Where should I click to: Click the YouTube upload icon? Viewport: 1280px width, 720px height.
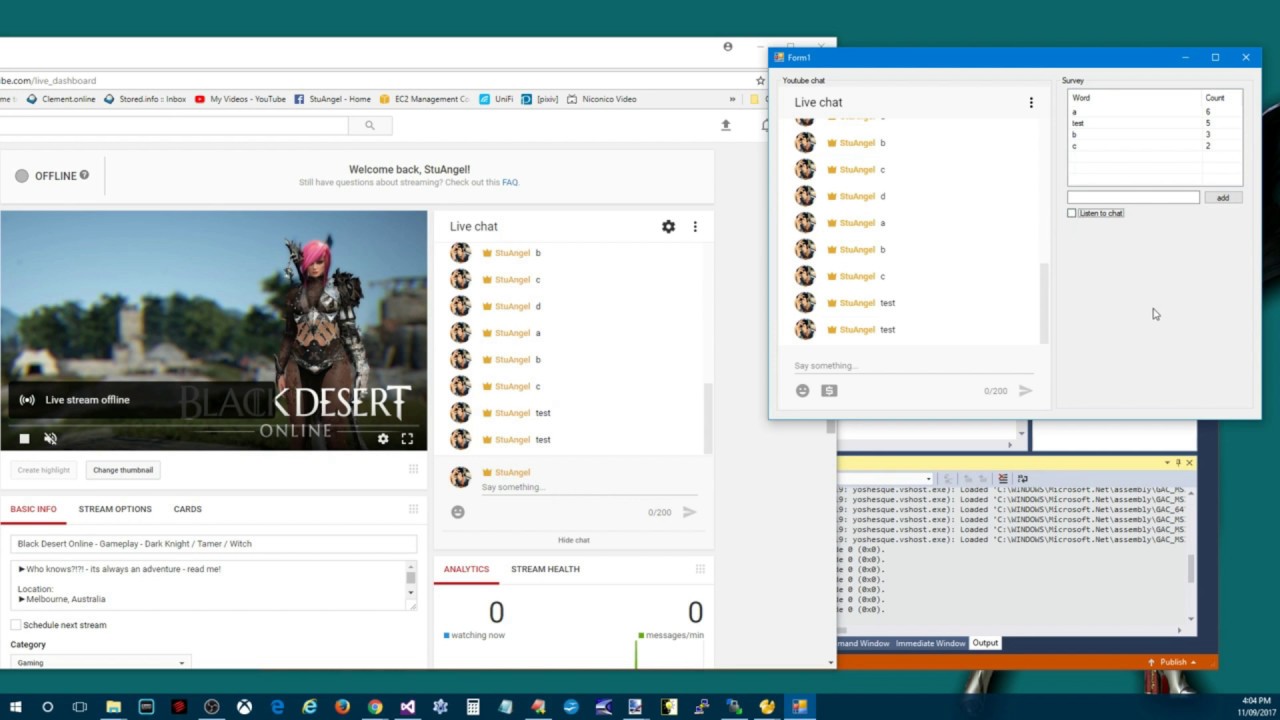(x=726, y=125)
